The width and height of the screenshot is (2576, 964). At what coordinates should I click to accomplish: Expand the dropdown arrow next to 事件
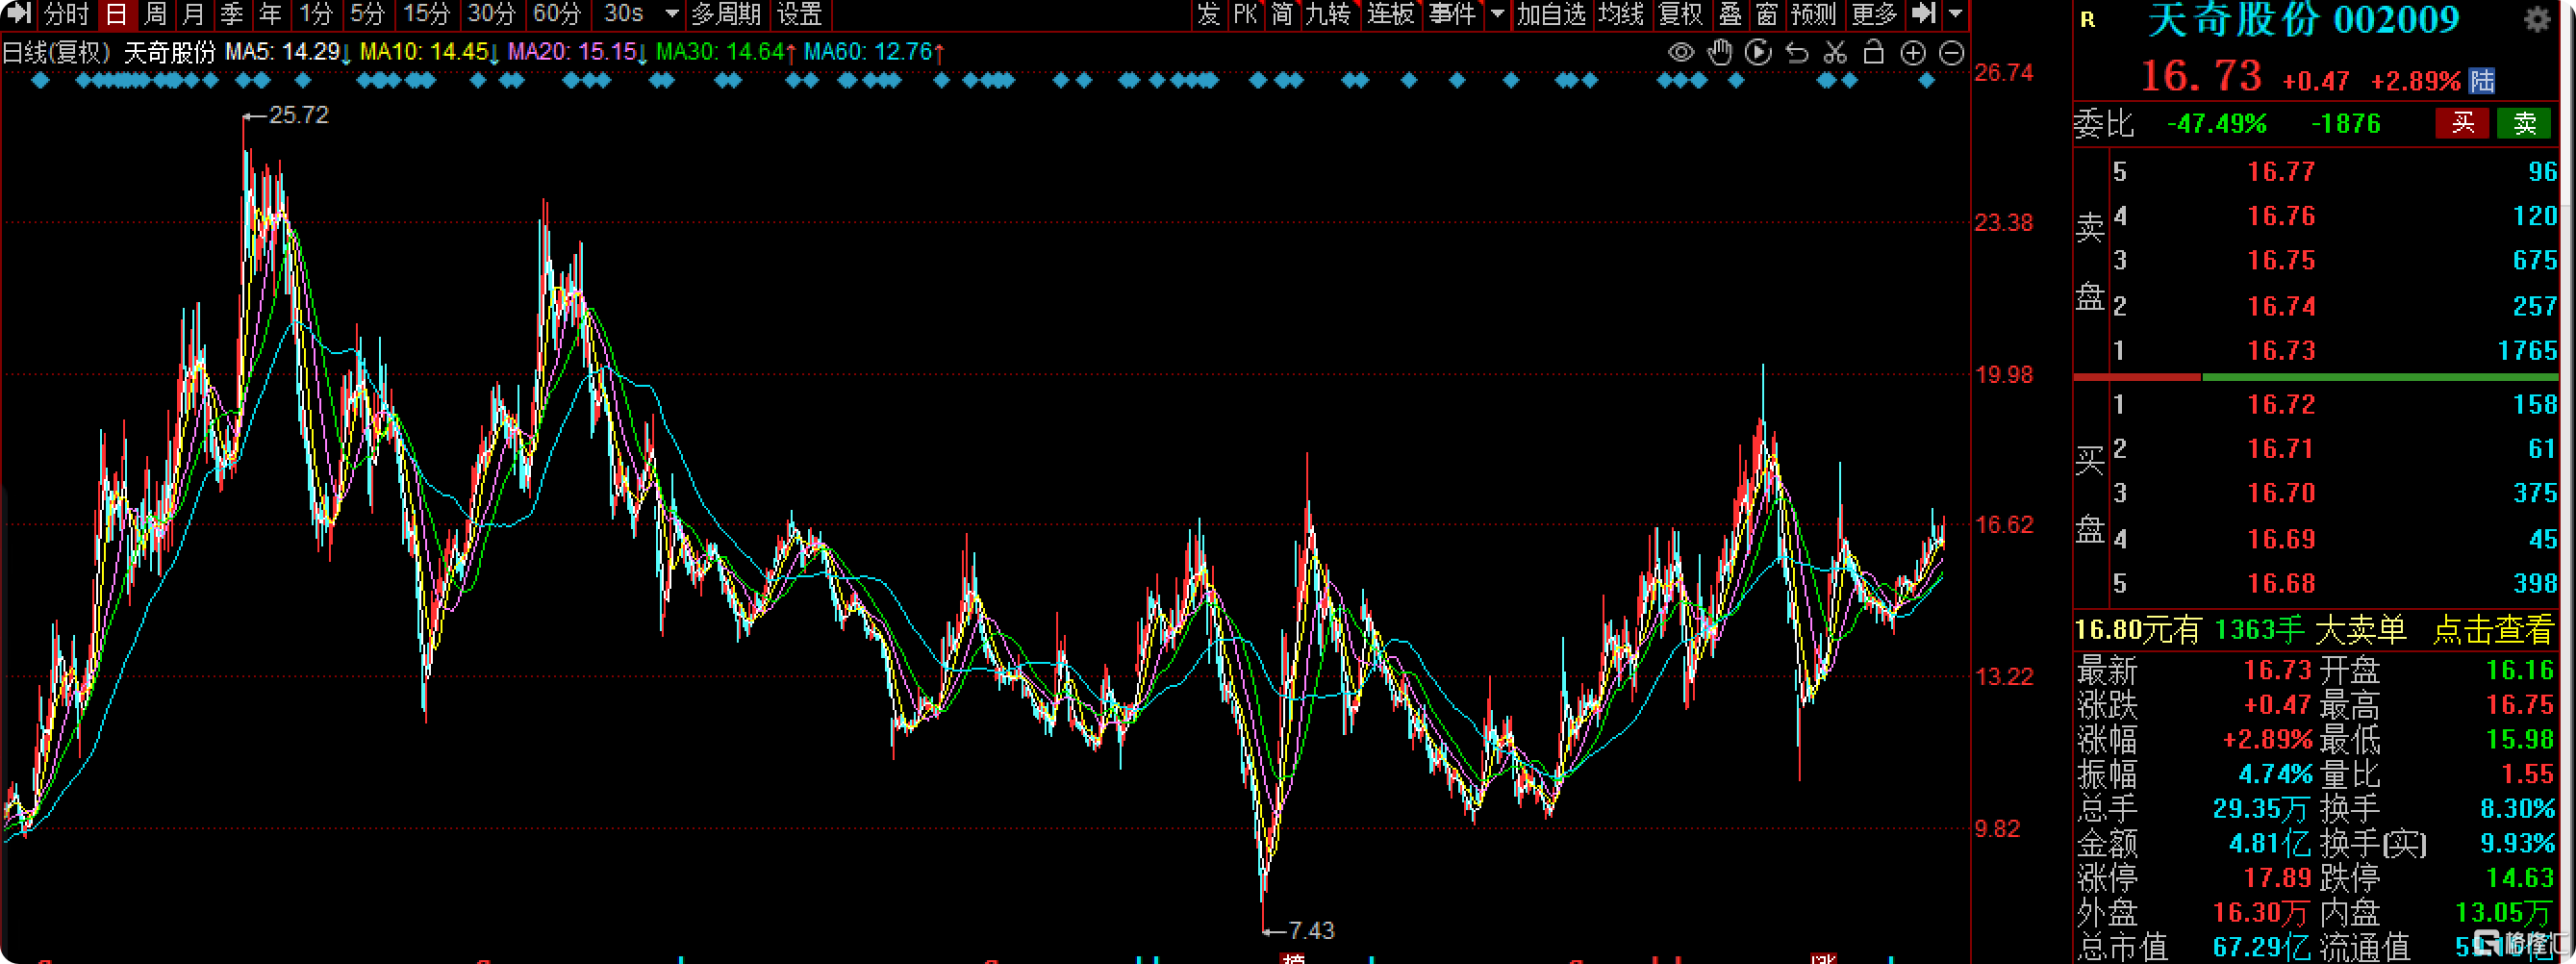[1497, 14]
